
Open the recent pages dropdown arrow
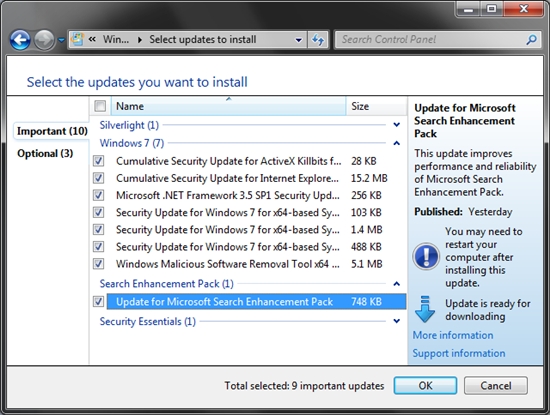pyautogui.click(x=61, y=40)
